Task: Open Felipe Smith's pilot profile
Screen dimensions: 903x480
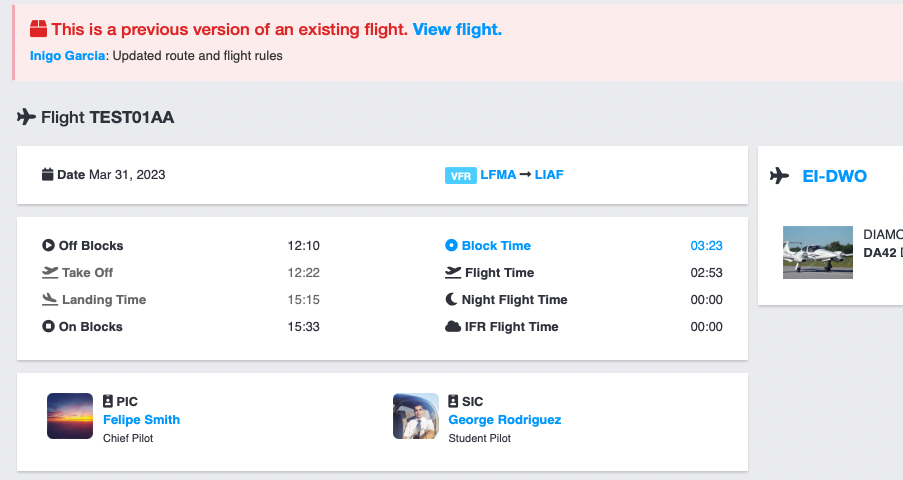Action: point(141,420)
